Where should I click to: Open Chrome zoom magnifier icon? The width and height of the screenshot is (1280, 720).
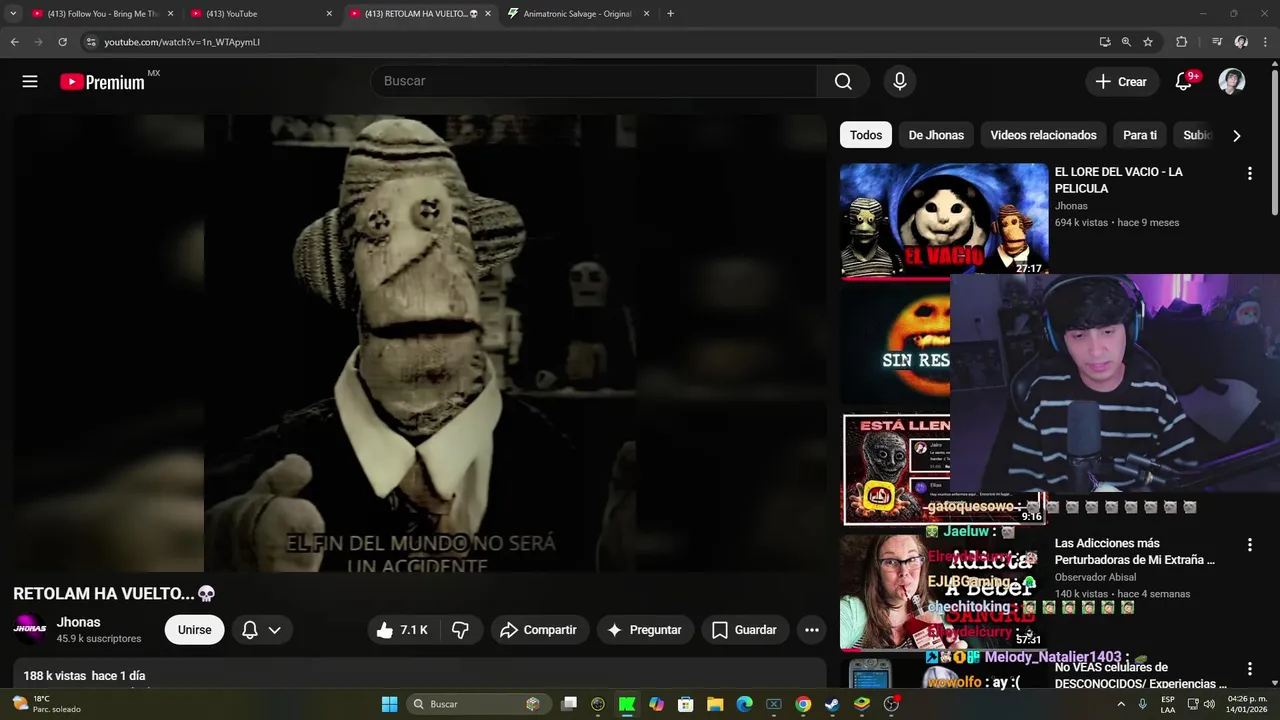[x=1126, y=42]
